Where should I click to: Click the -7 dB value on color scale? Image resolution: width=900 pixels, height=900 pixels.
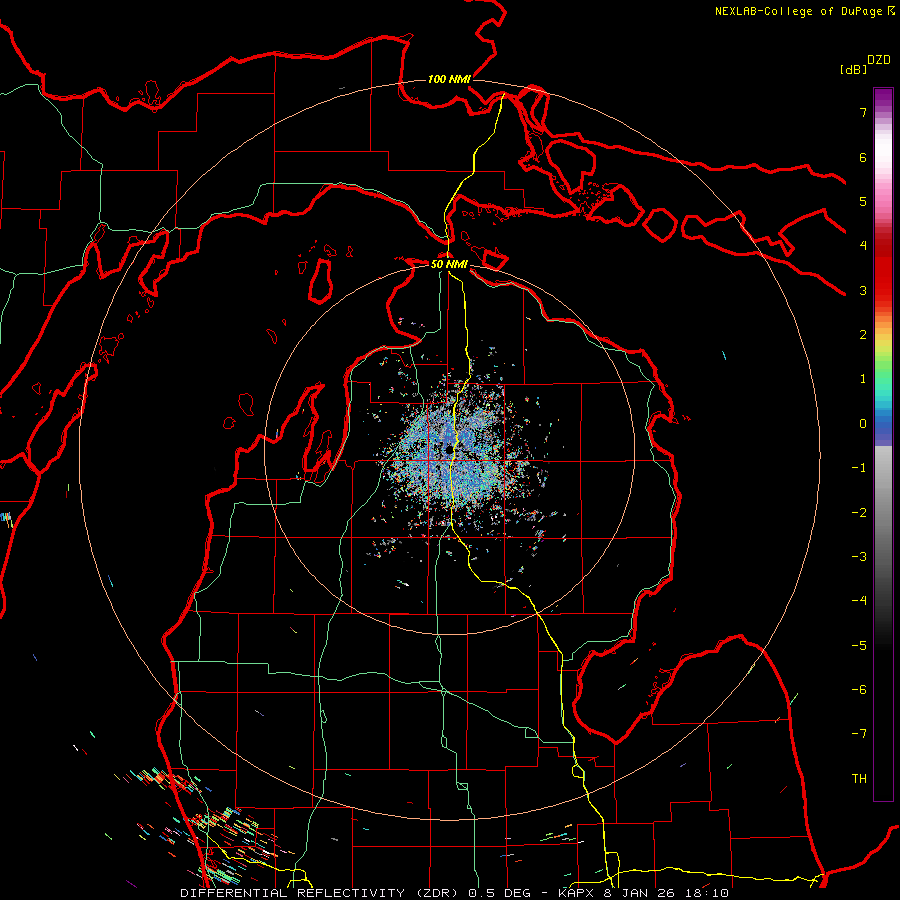pos(859,734)
